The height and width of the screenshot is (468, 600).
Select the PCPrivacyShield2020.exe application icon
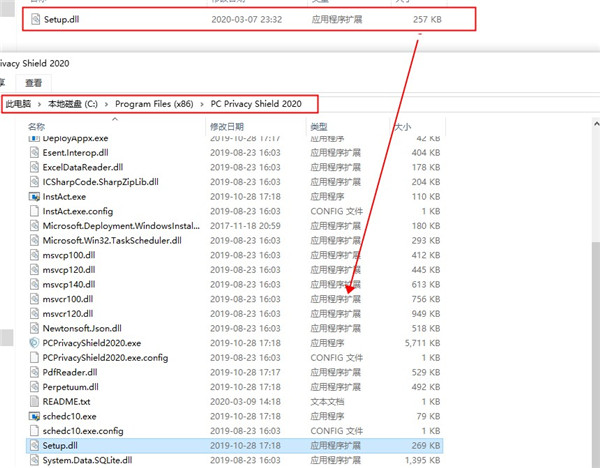click(34, 342)
